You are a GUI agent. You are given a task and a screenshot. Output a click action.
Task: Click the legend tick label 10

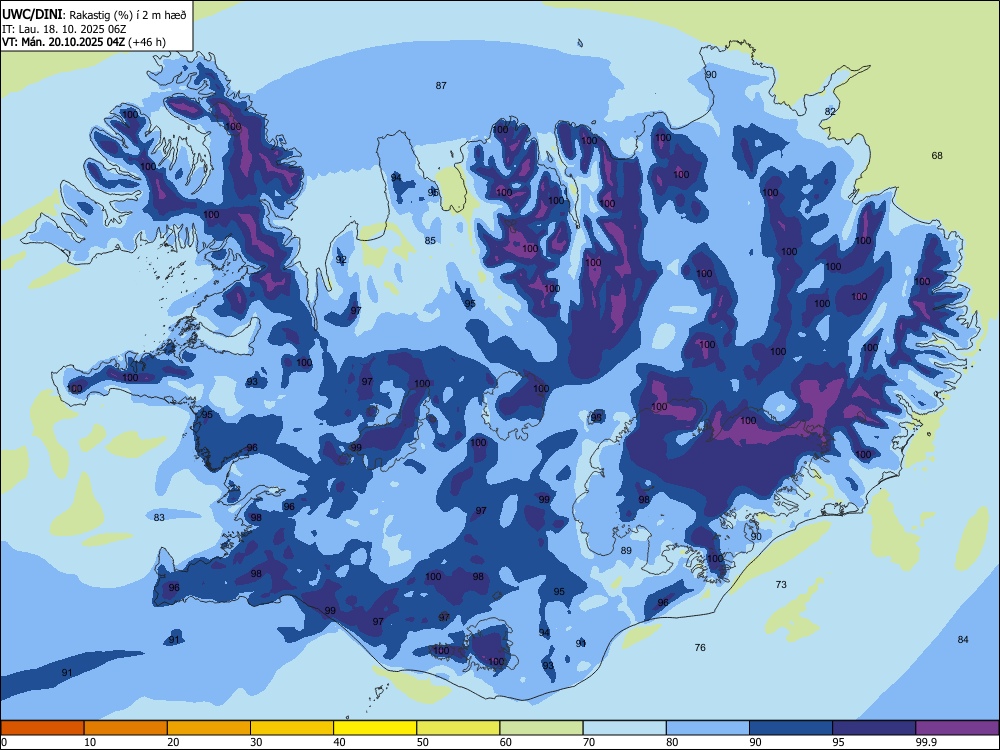(x=90, y=742)
